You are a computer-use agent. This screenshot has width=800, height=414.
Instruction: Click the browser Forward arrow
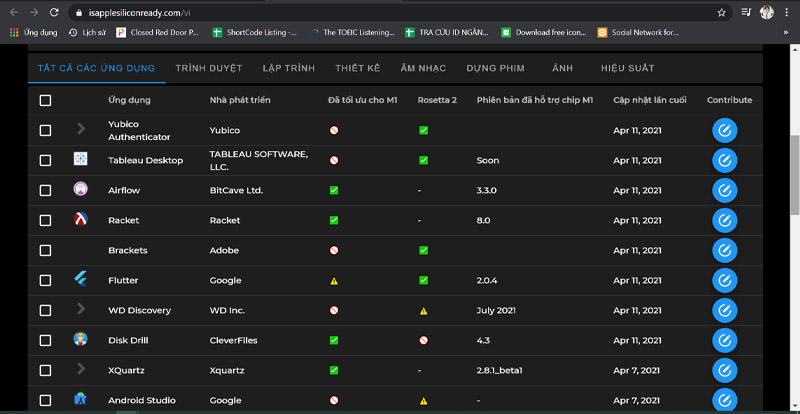click(34, 12)
